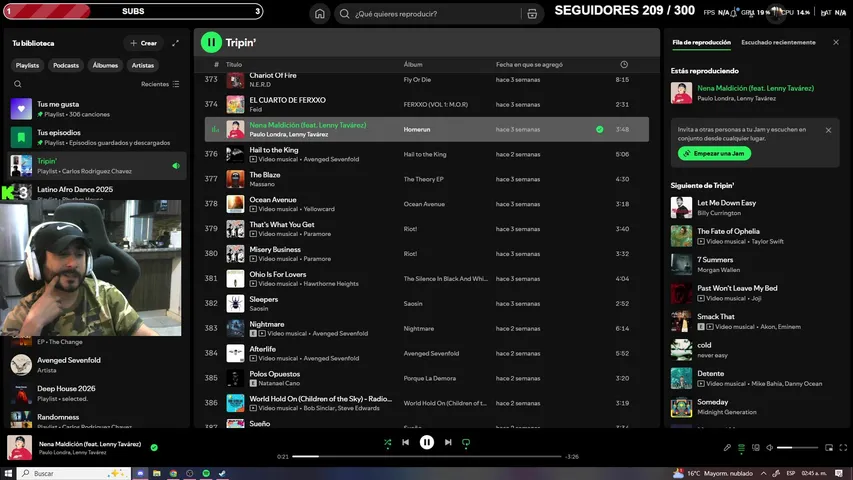Filter library by Podcasts
This screenshot has height=480, width=853.
coord(66,65)
